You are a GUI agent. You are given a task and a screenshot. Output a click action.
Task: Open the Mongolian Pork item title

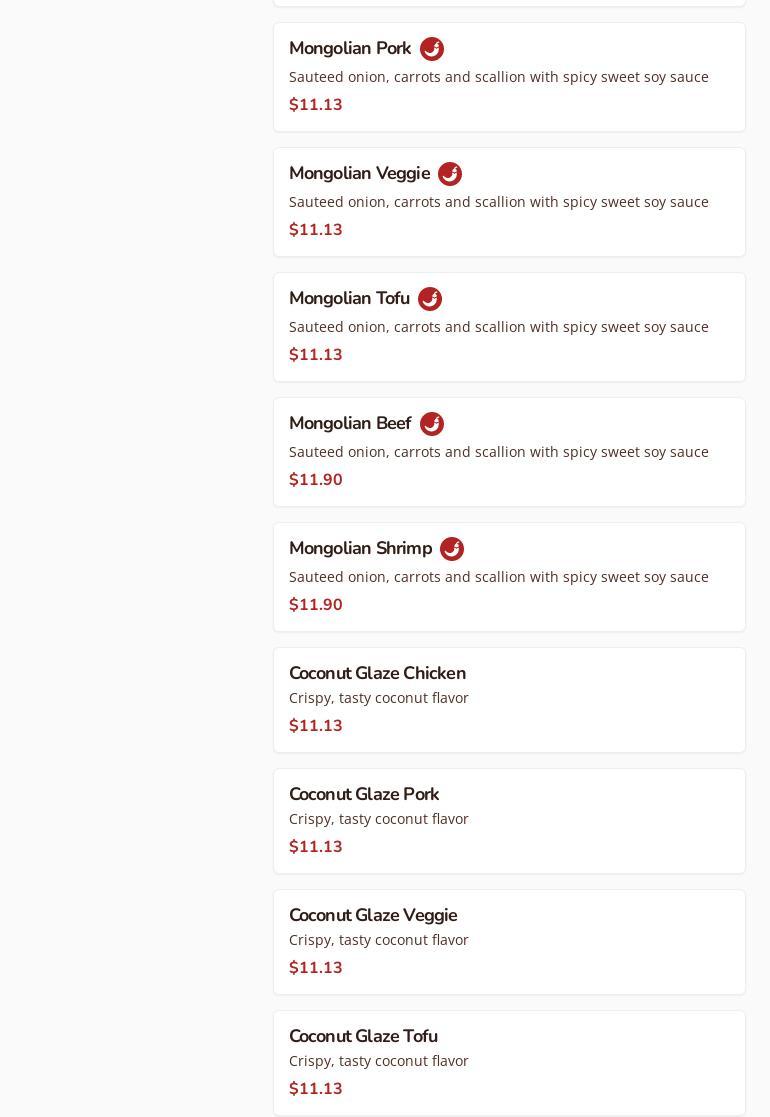pos(350,49)
